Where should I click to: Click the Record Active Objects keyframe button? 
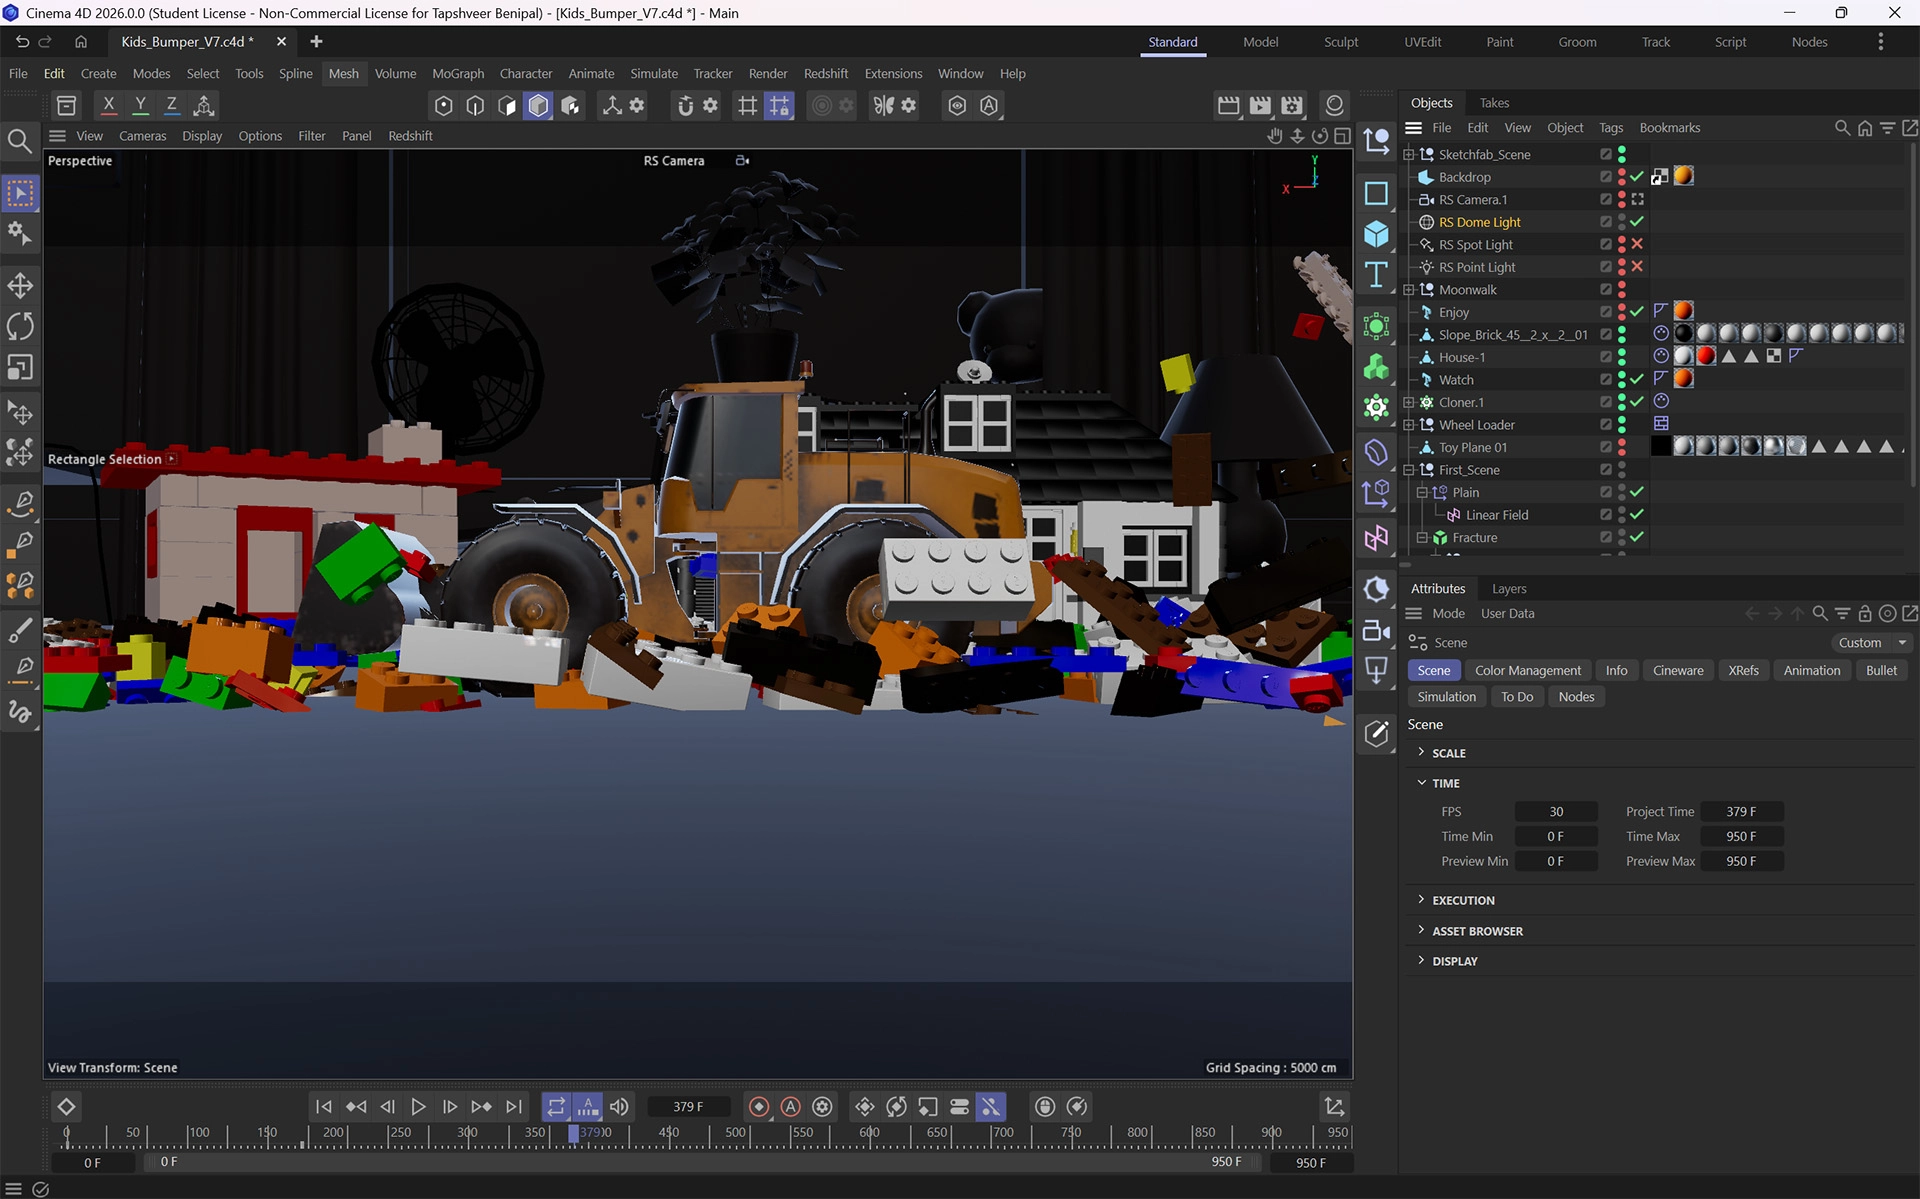click(759, 1107)
